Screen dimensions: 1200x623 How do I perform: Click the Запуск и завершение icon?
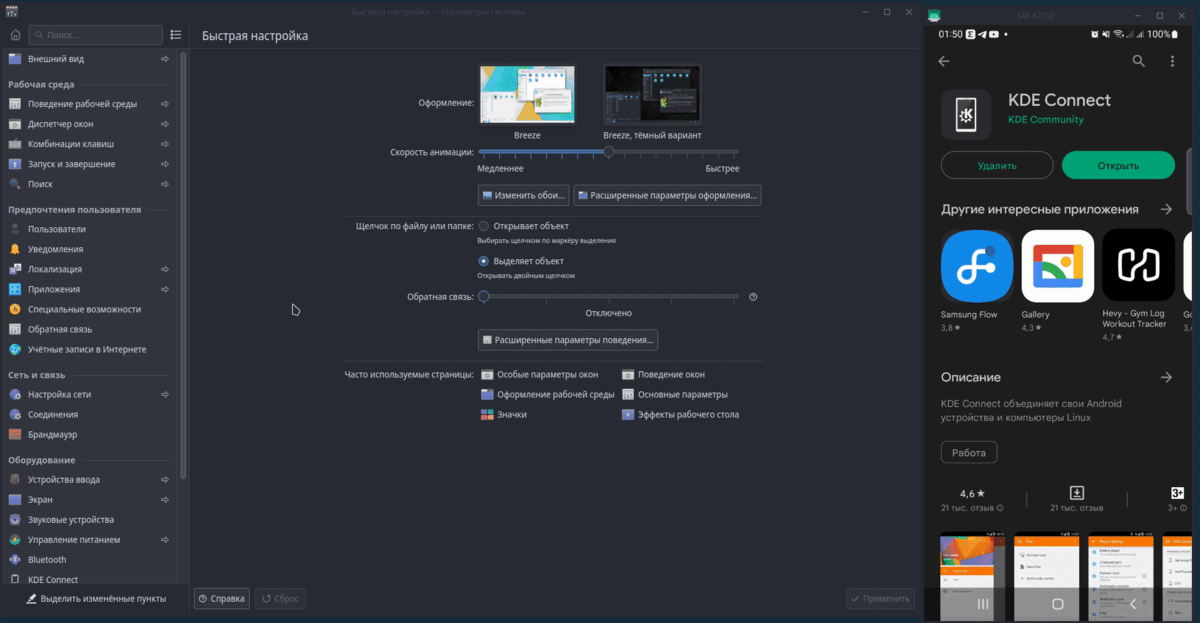pyautogui.click(x=15, y=164)
